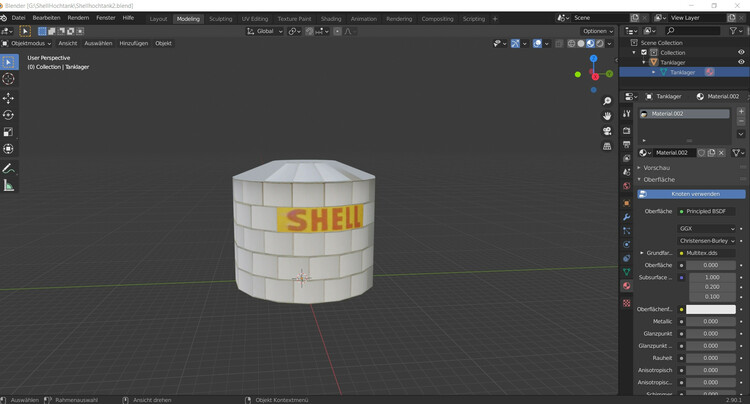Toggle Collection visibility eye
This screenshot has width=750, height=404.
[741, 53]
